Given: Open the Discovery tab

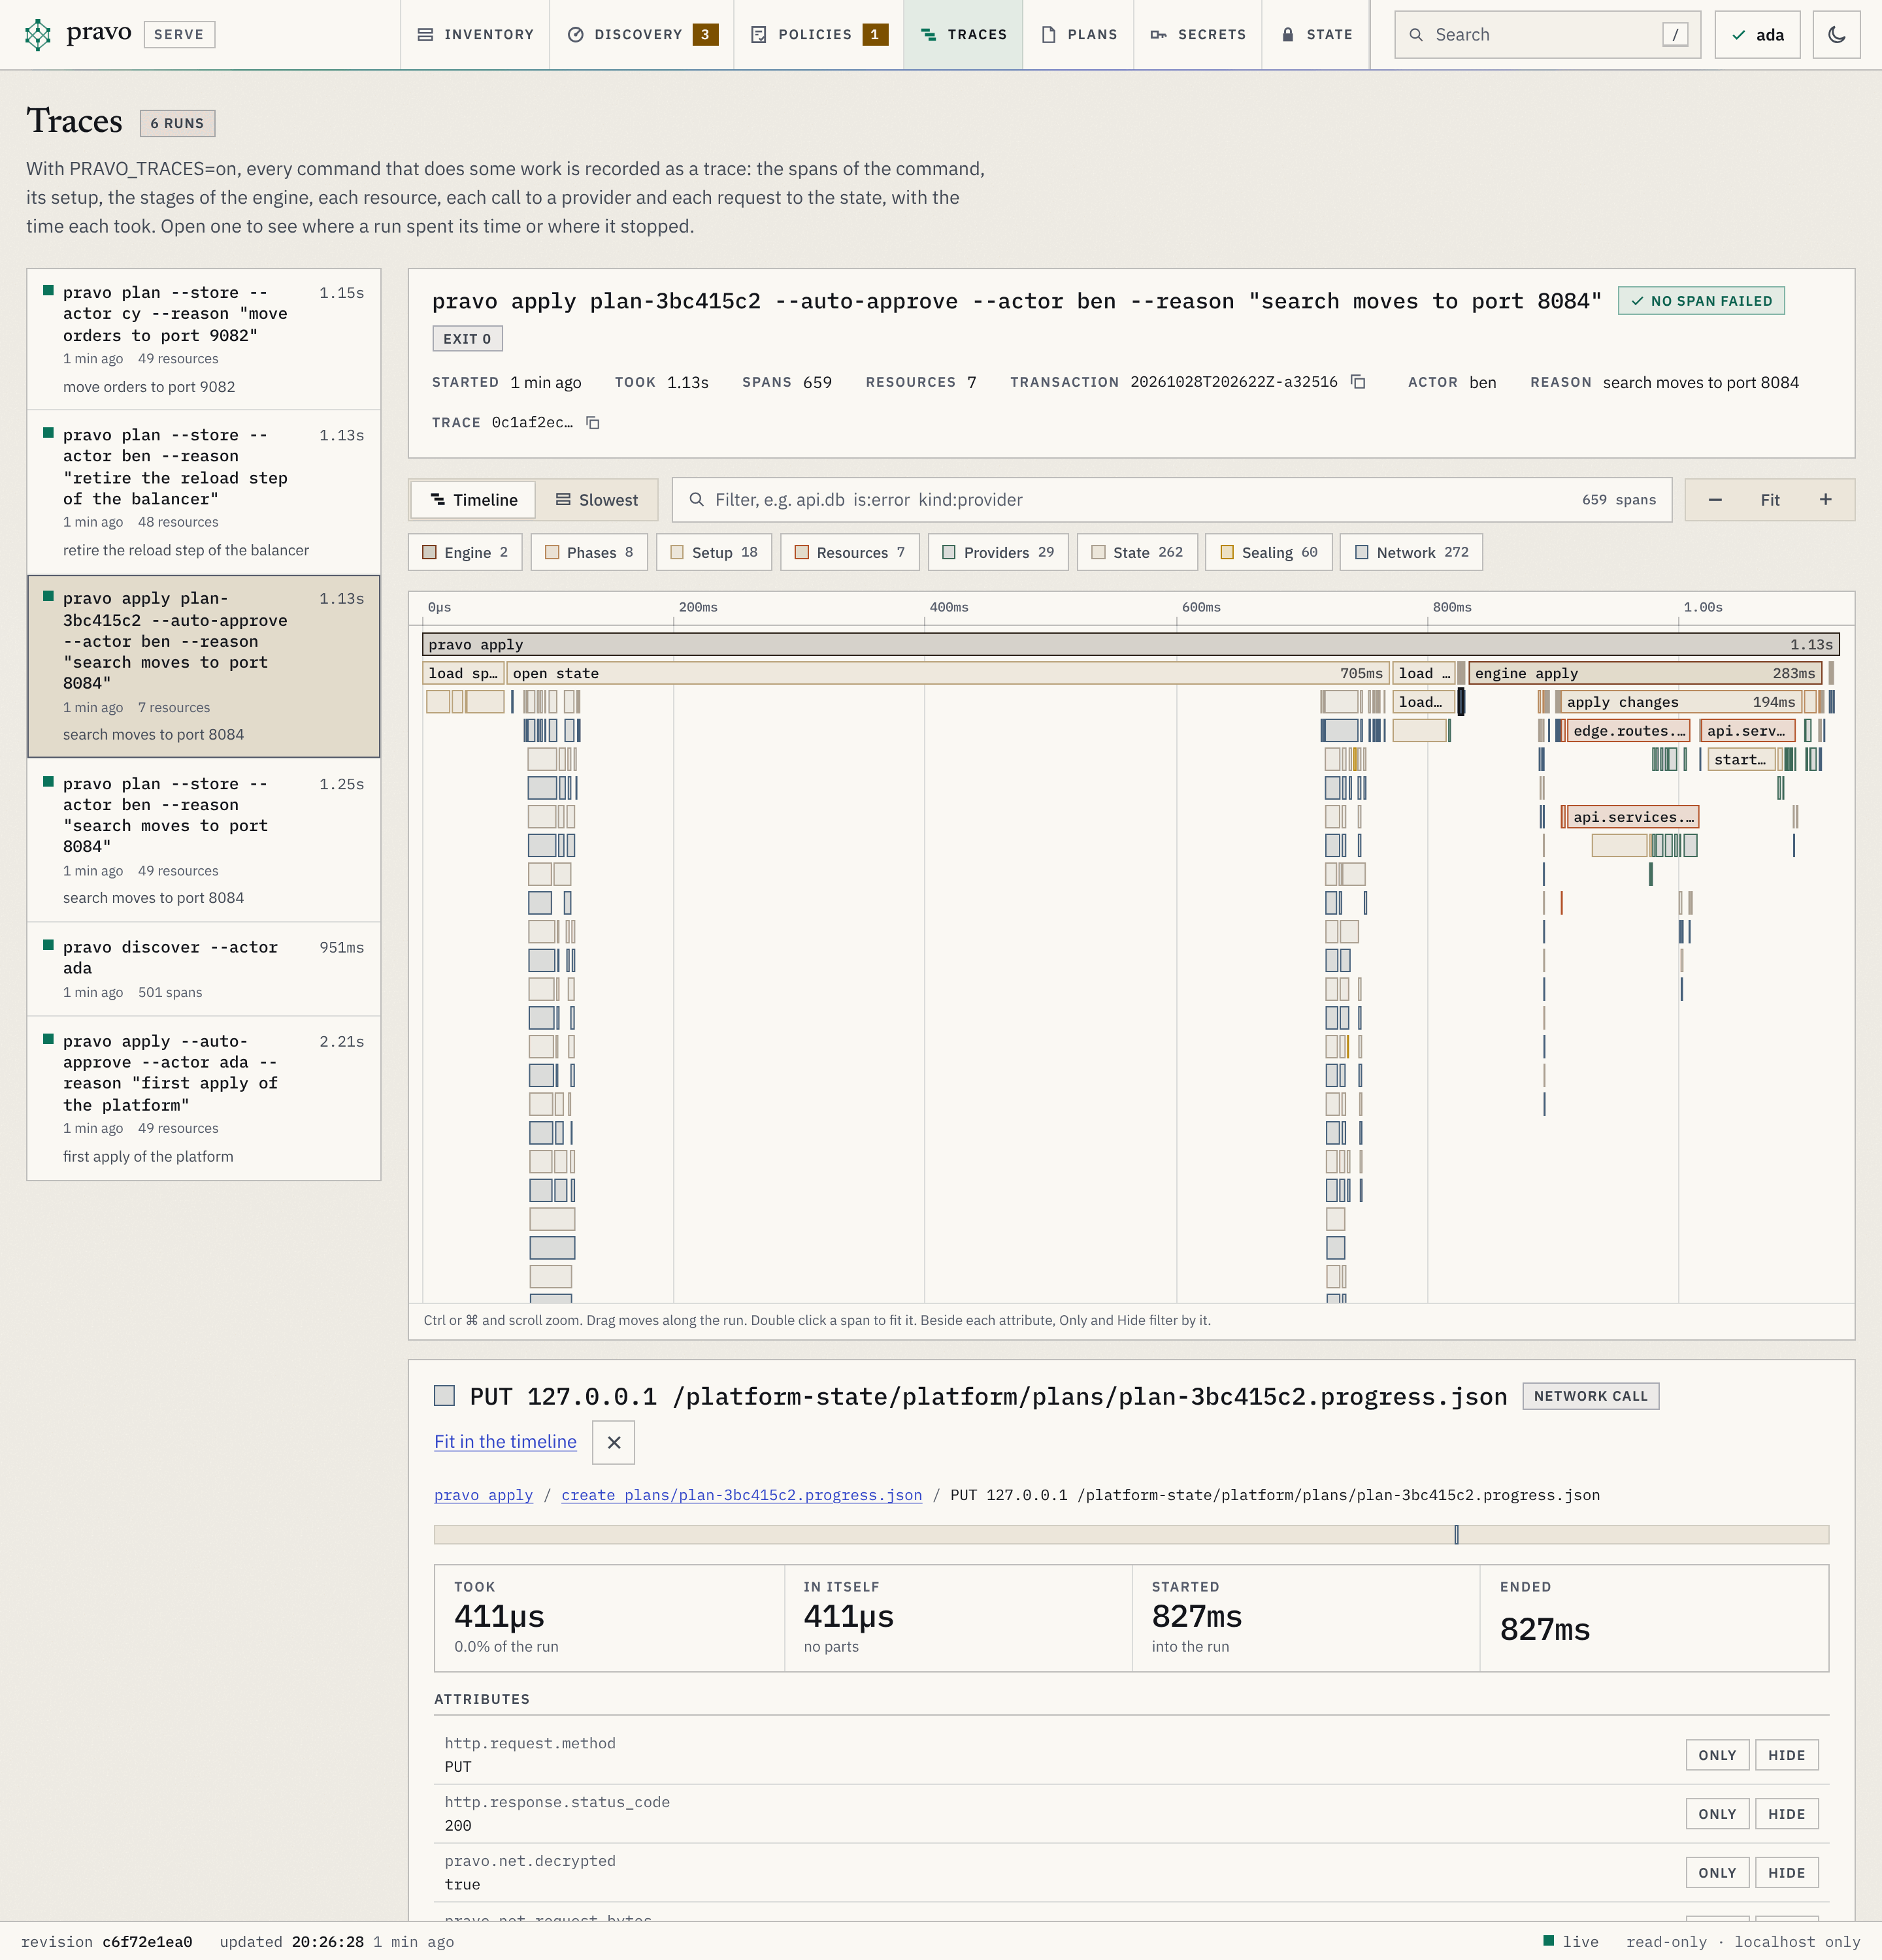Looking at the screenshot, I should click(x=641, y=35).
